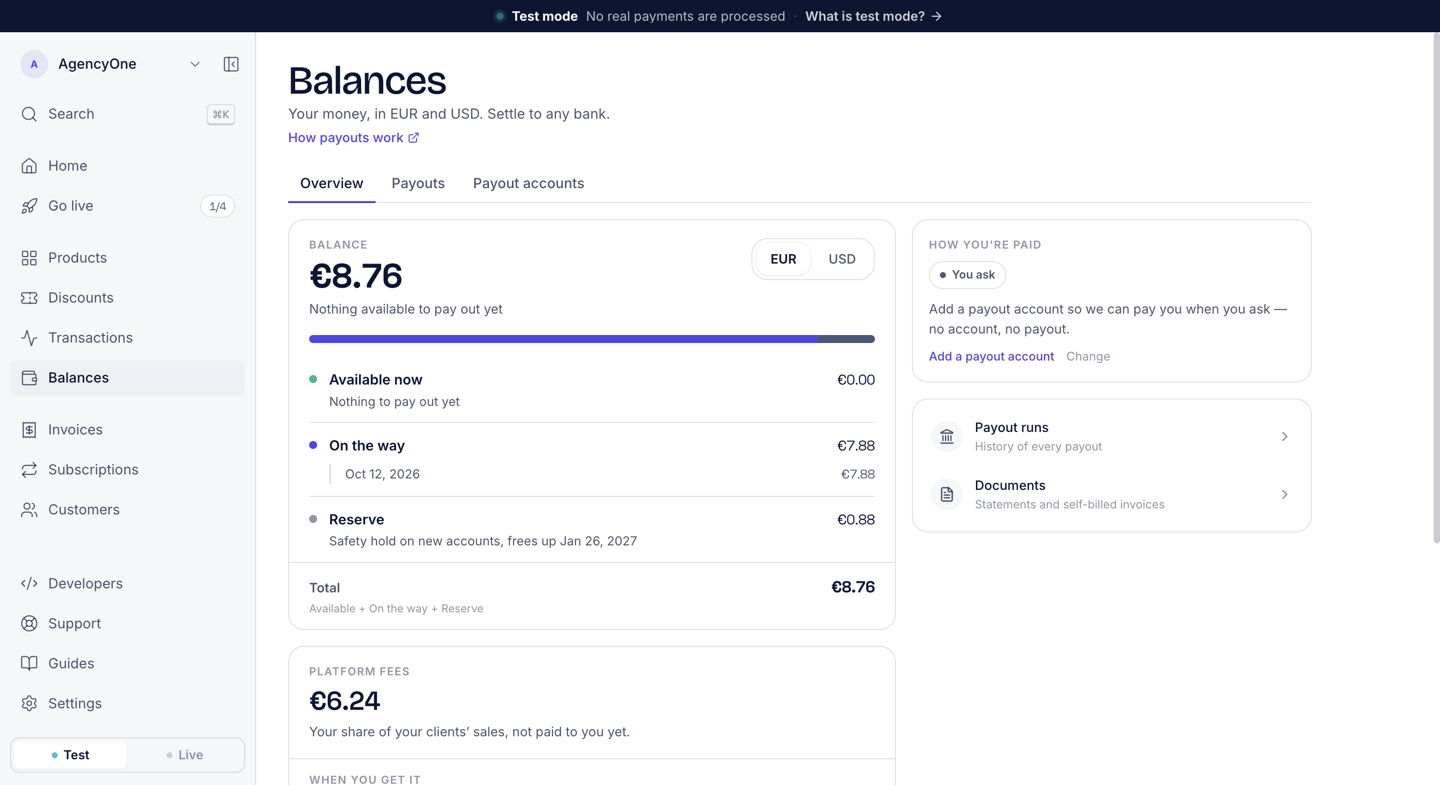
Task: Open Documents chevron arrow
Action: (1285, 495)
